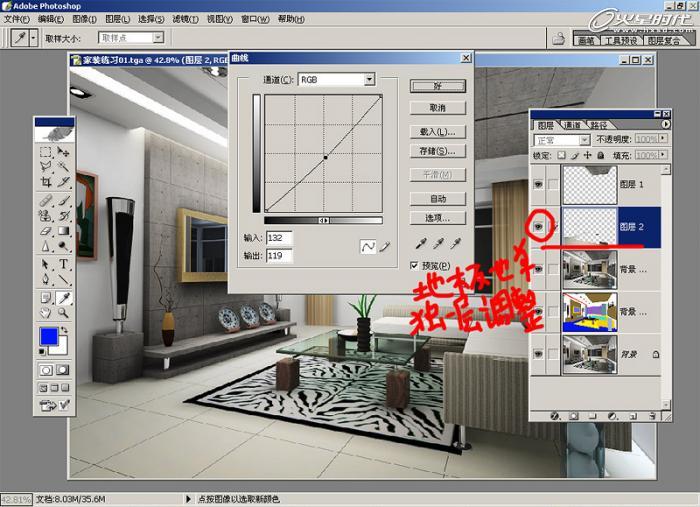Select pencil curve drawing mode
This screenshot has width=700, height=507.
click(385, 246)
